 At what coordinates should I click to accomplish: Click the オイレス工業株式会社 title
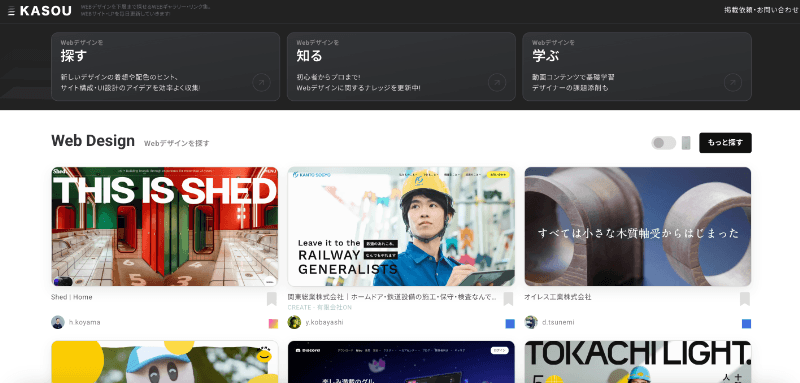(558, 297)
